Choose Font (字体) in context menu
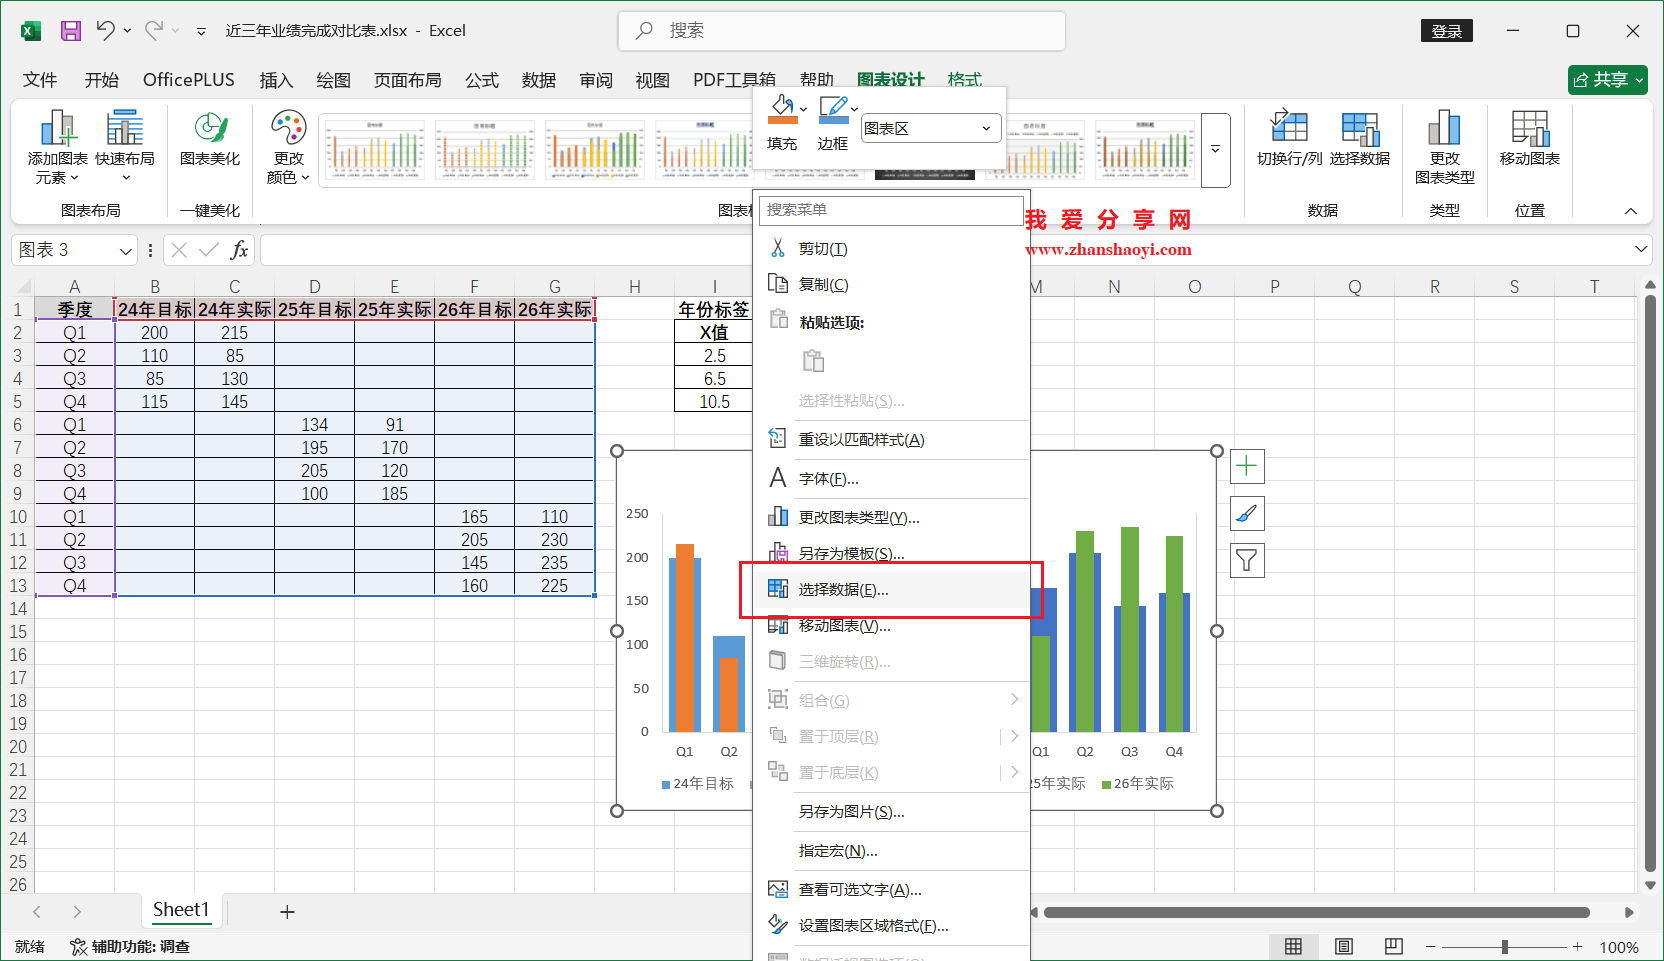The width and height of the screenshot is (1664, 961). point(892,479)
